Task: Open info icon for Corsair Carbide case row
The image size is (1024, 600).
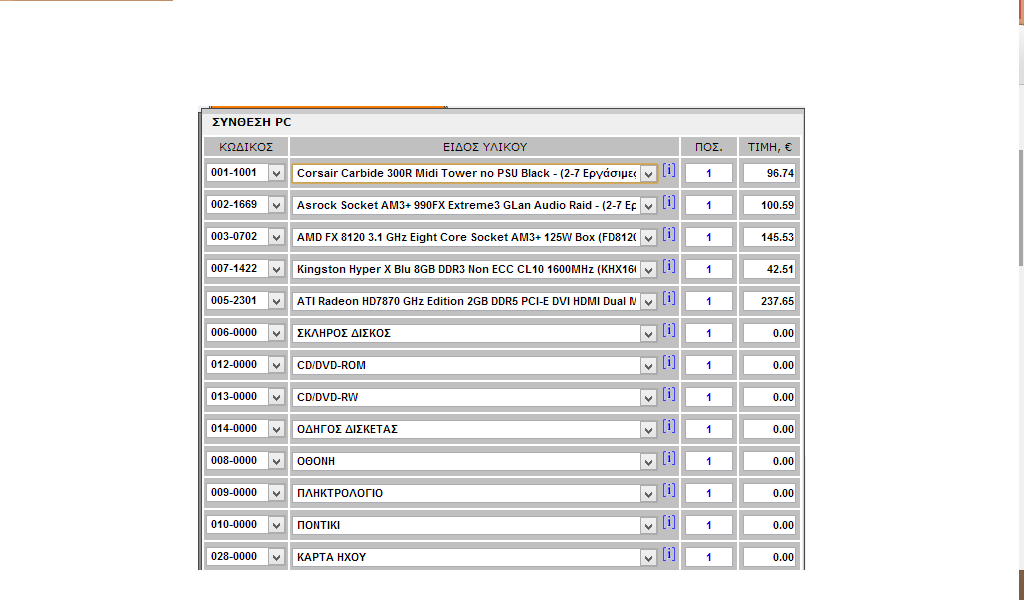Action: 669,170
